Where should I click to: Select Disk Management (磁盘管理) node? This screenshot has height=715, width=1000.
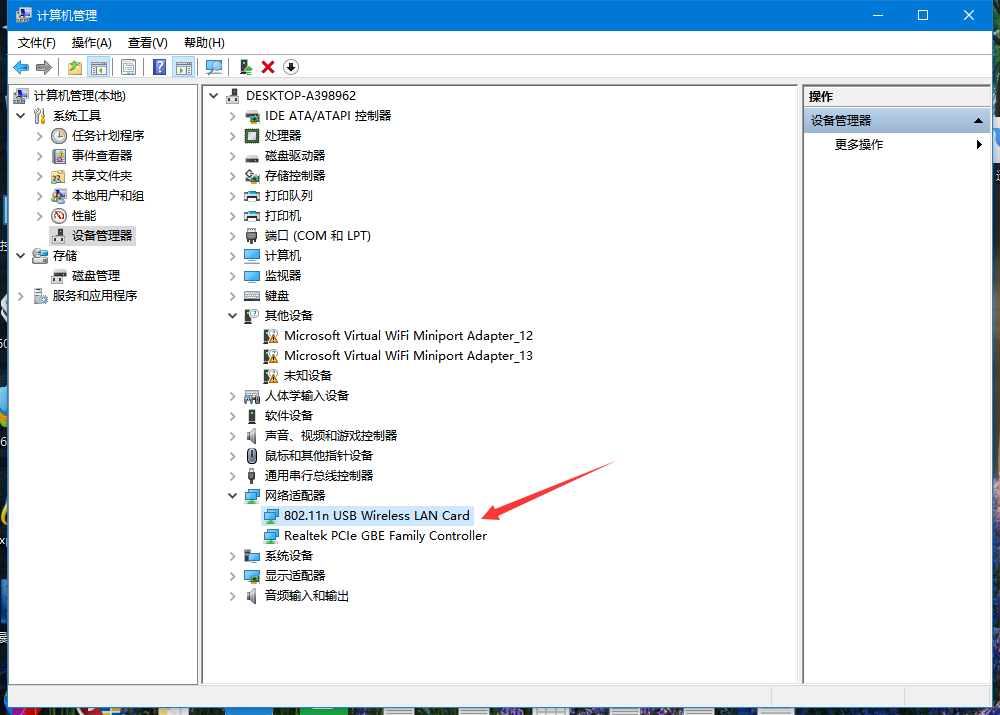(x=96, y=276)
